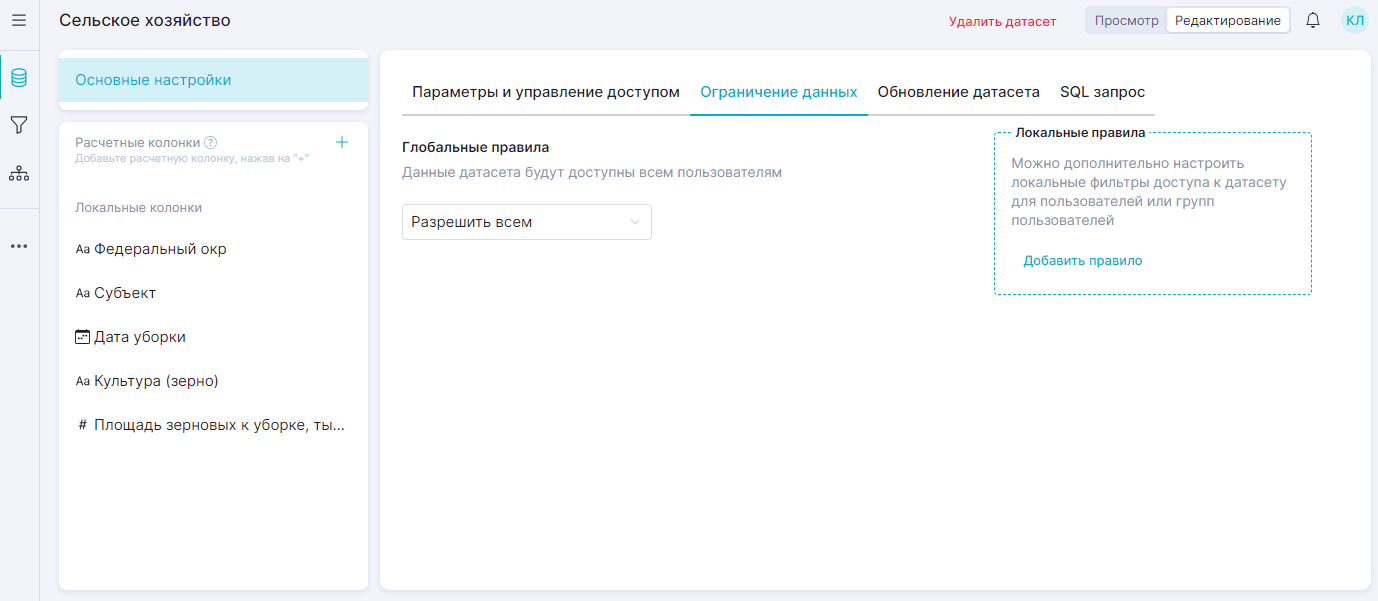Open Параметры и управление доступом tab
The image size is (1378, 601).
point(545,92)
